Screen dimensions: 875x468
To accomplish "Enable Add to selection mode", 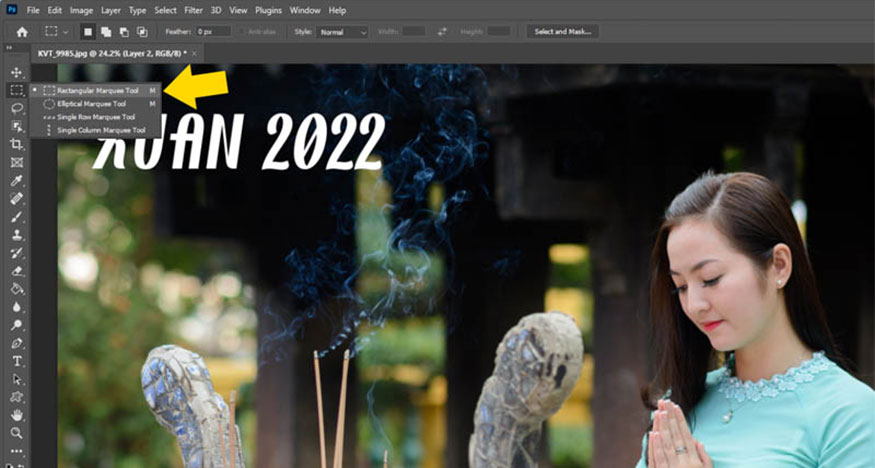I will [106, 32].
